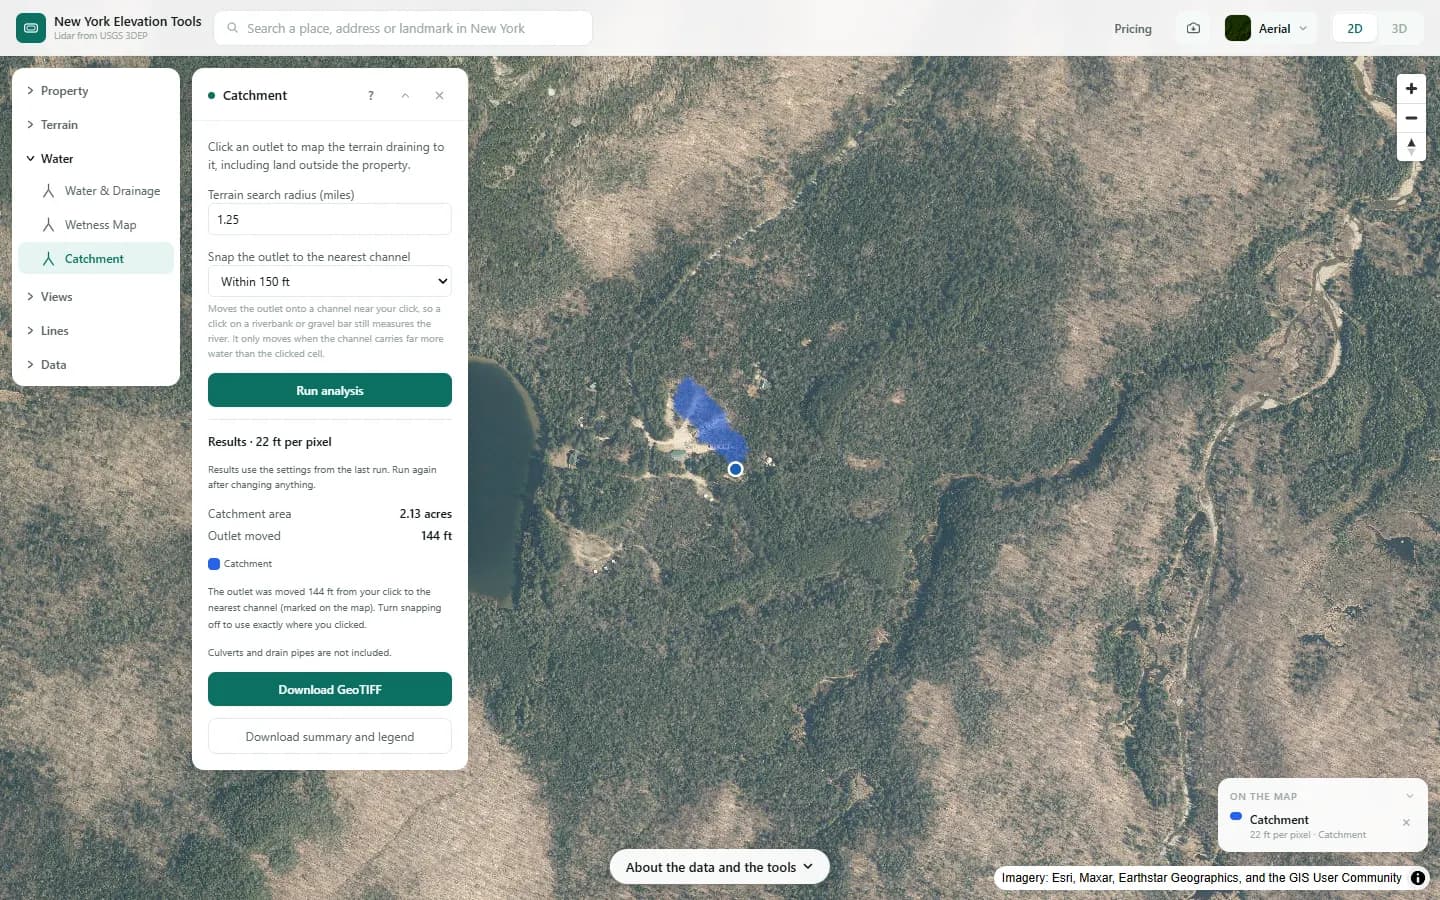The width and height of the screenshot is (1440, 900).
Task: Switch the map to 3D view
Action: [x=1399, y=28]
